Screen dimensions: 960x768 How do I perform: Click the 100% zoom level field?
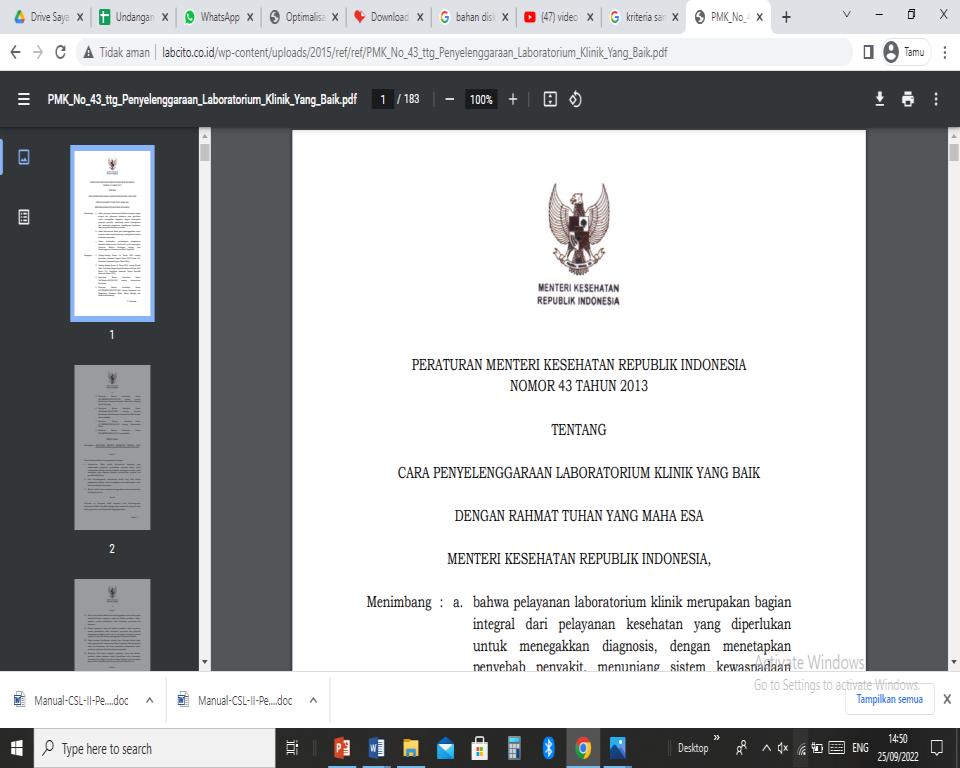481,99
